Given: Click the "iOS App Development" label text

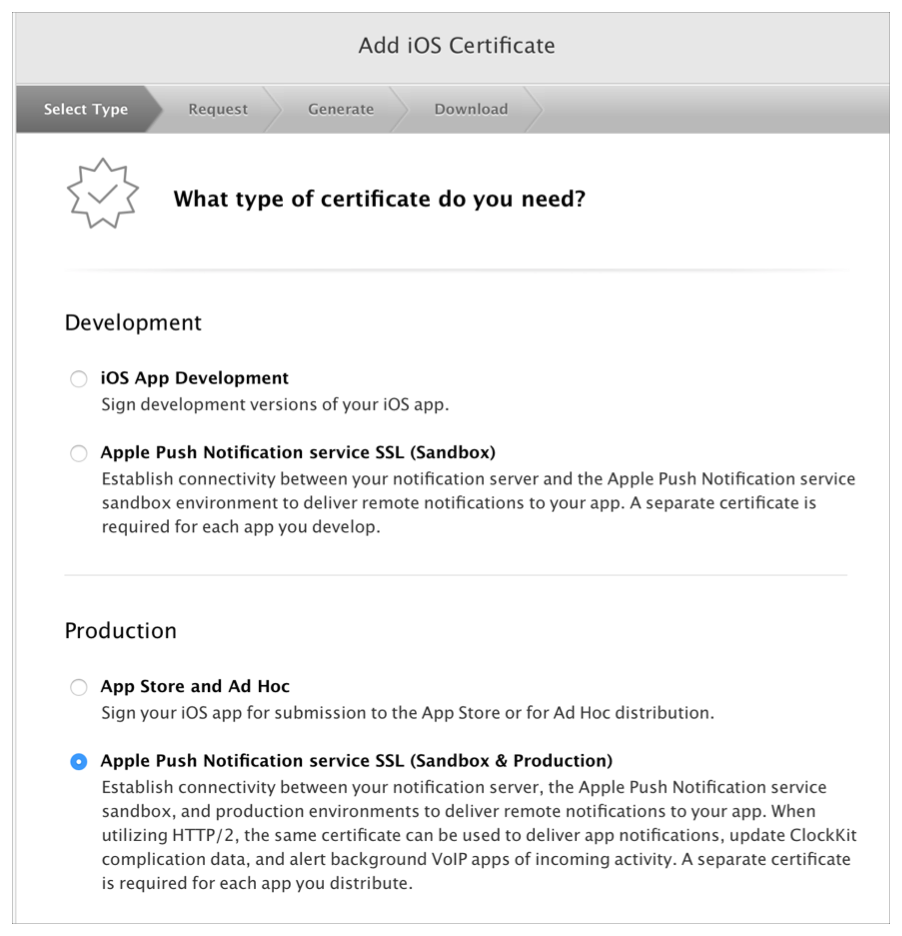Looking at the screenshot, I should (x=195, y=378).
